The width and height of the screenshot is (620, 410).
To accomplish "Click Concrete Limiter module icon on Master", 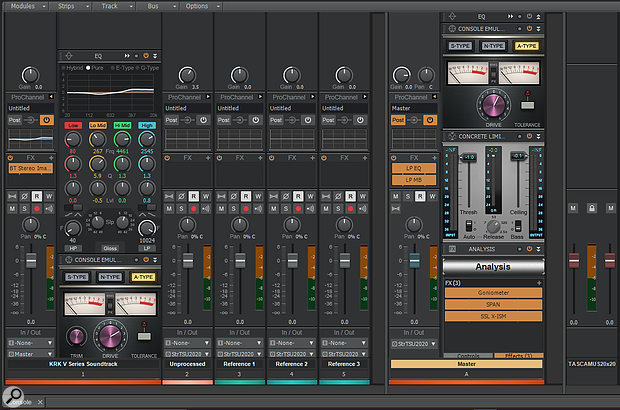I will point(452,136).
